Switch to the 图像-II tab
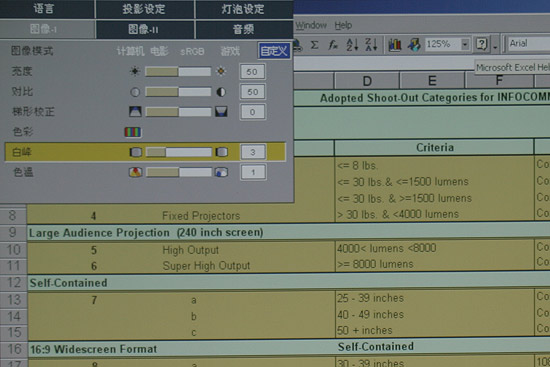550x367 pixels. pos(144,29)
